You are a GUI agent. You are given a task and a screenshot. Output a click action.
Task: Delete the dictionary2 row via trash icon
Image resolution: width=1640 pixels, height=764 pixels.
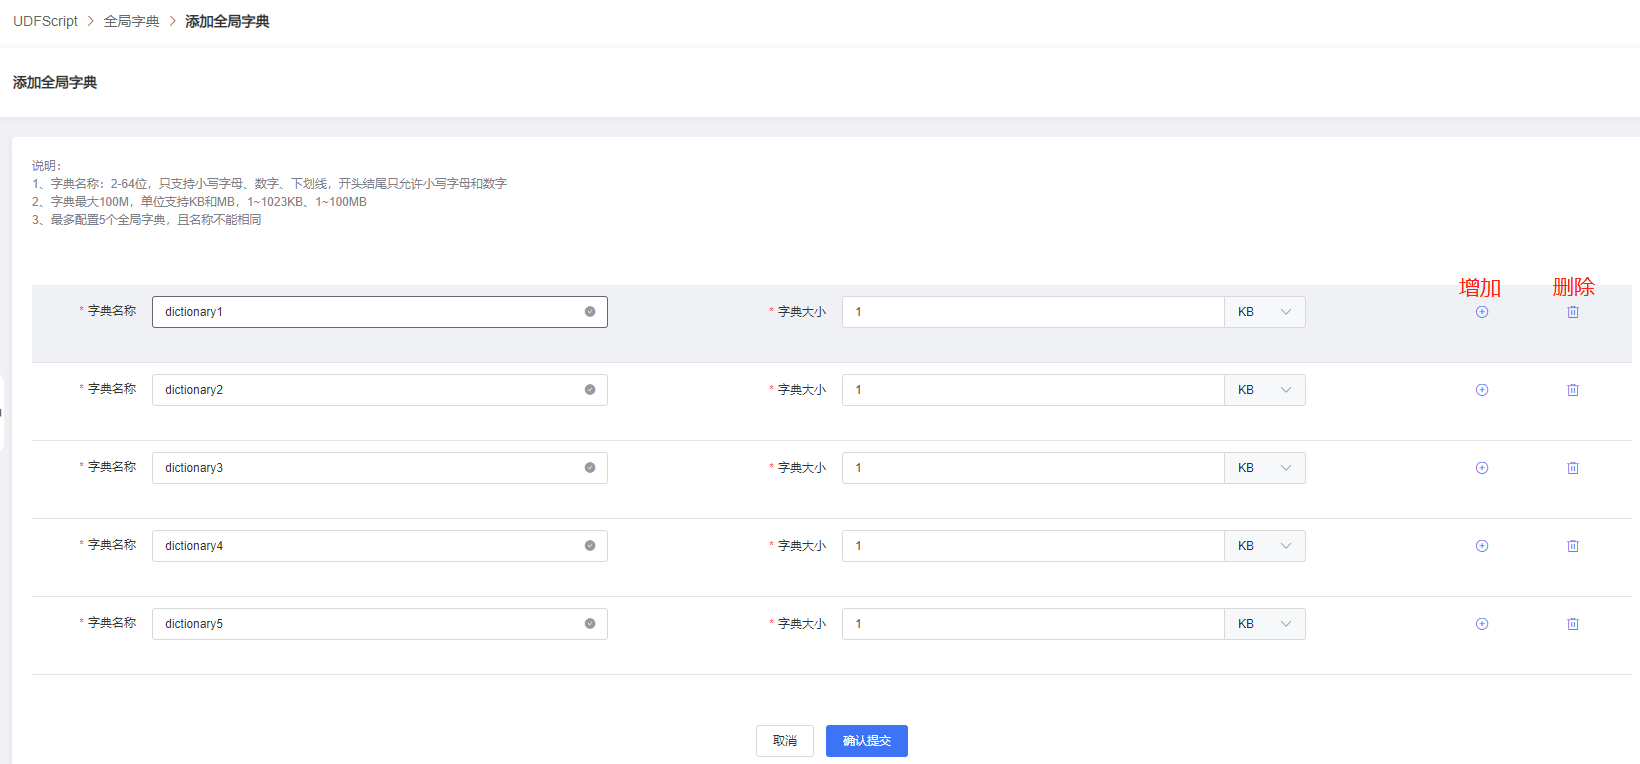click(1573, 390)
